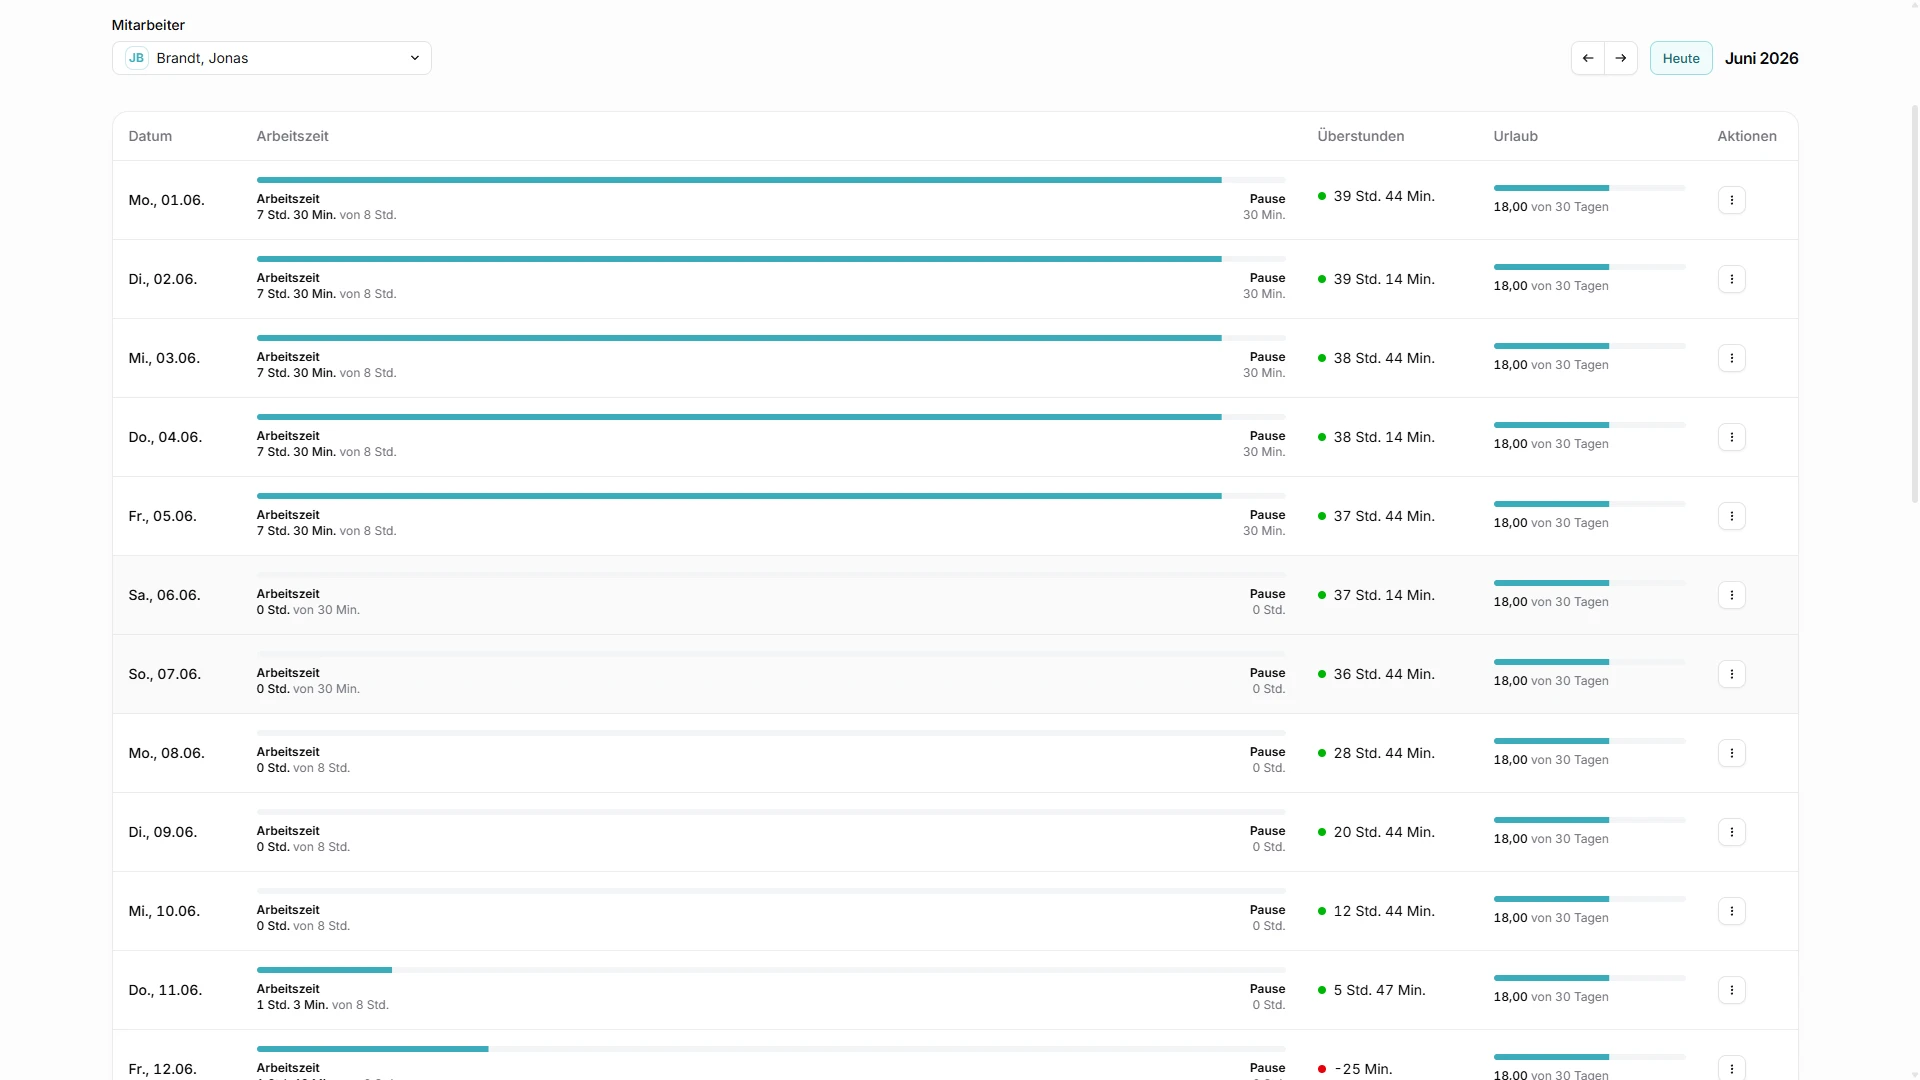Click the date So., 07.06.
The width and height of the screenshot is (1920, 1080).
click(x=164, y=674)
